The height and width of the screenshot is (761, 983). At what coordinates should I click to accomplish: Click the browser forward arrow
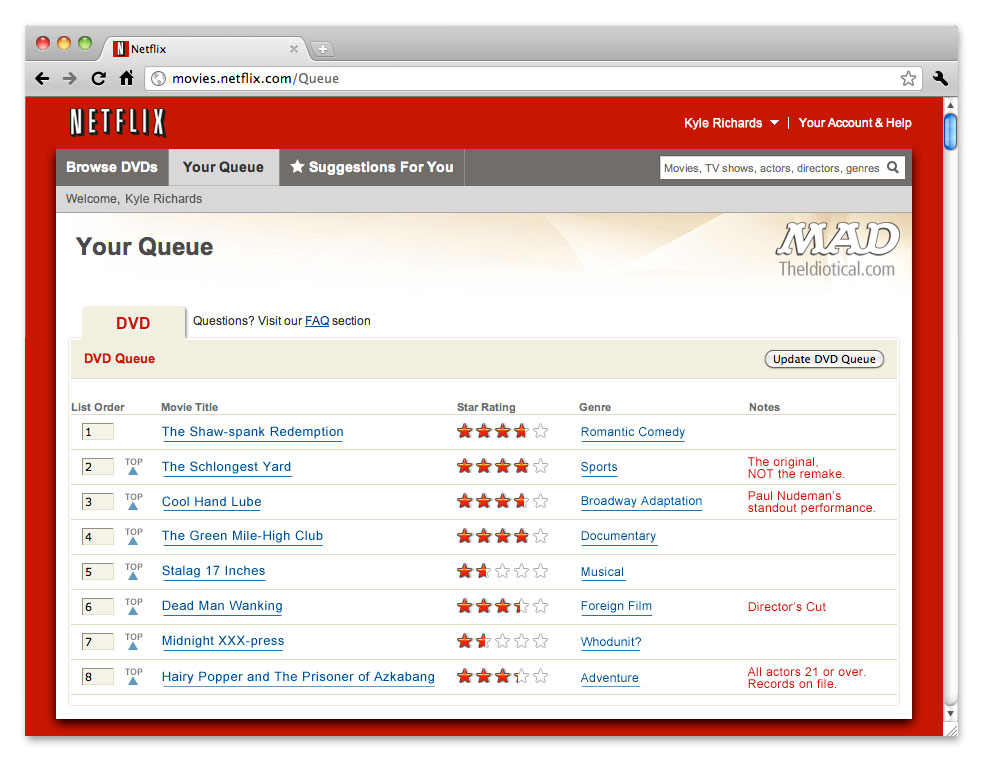pos(70,78)
